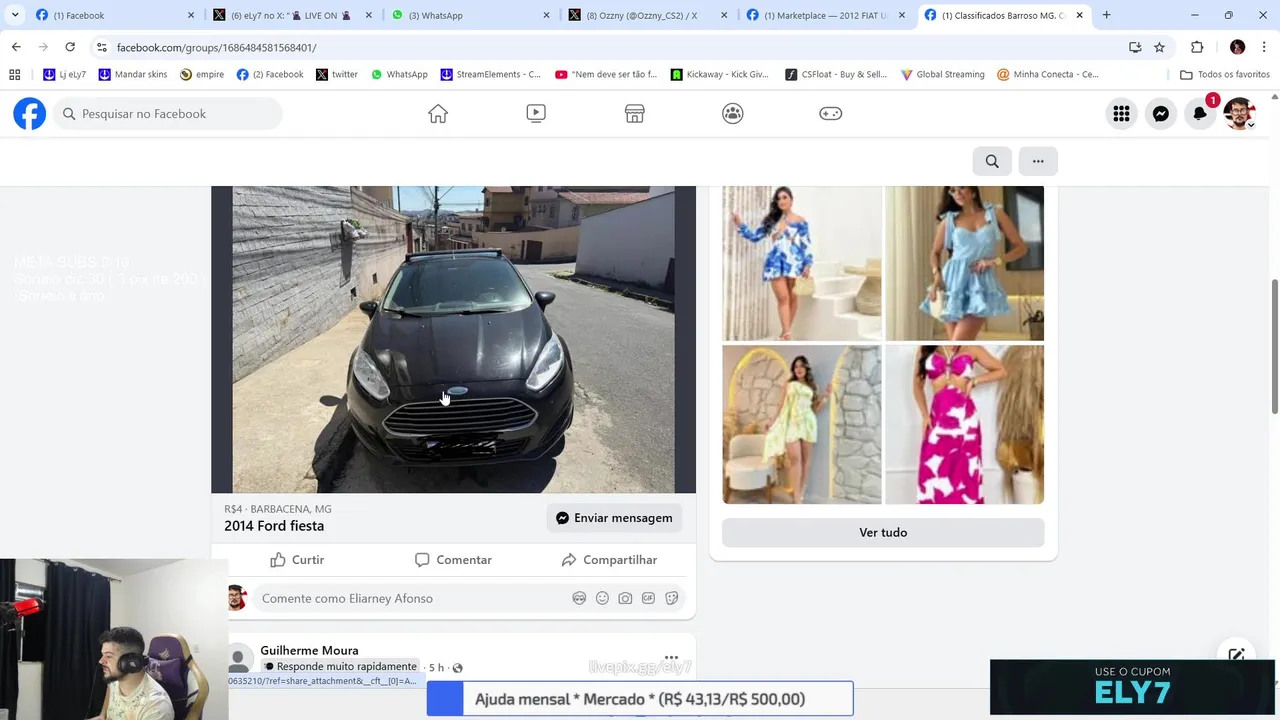This screenshot has width=1280, height=720.
Task: Click Enviar mensagem button
Action: point(614,518)
